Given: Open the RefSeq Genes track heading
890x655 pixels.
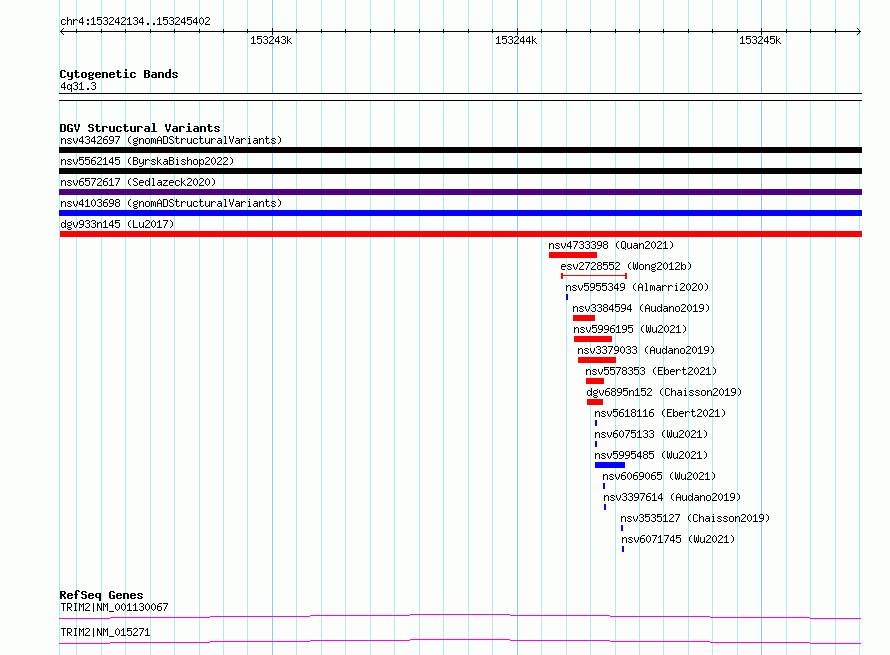Looking at the screenshot, I should 101,595.
